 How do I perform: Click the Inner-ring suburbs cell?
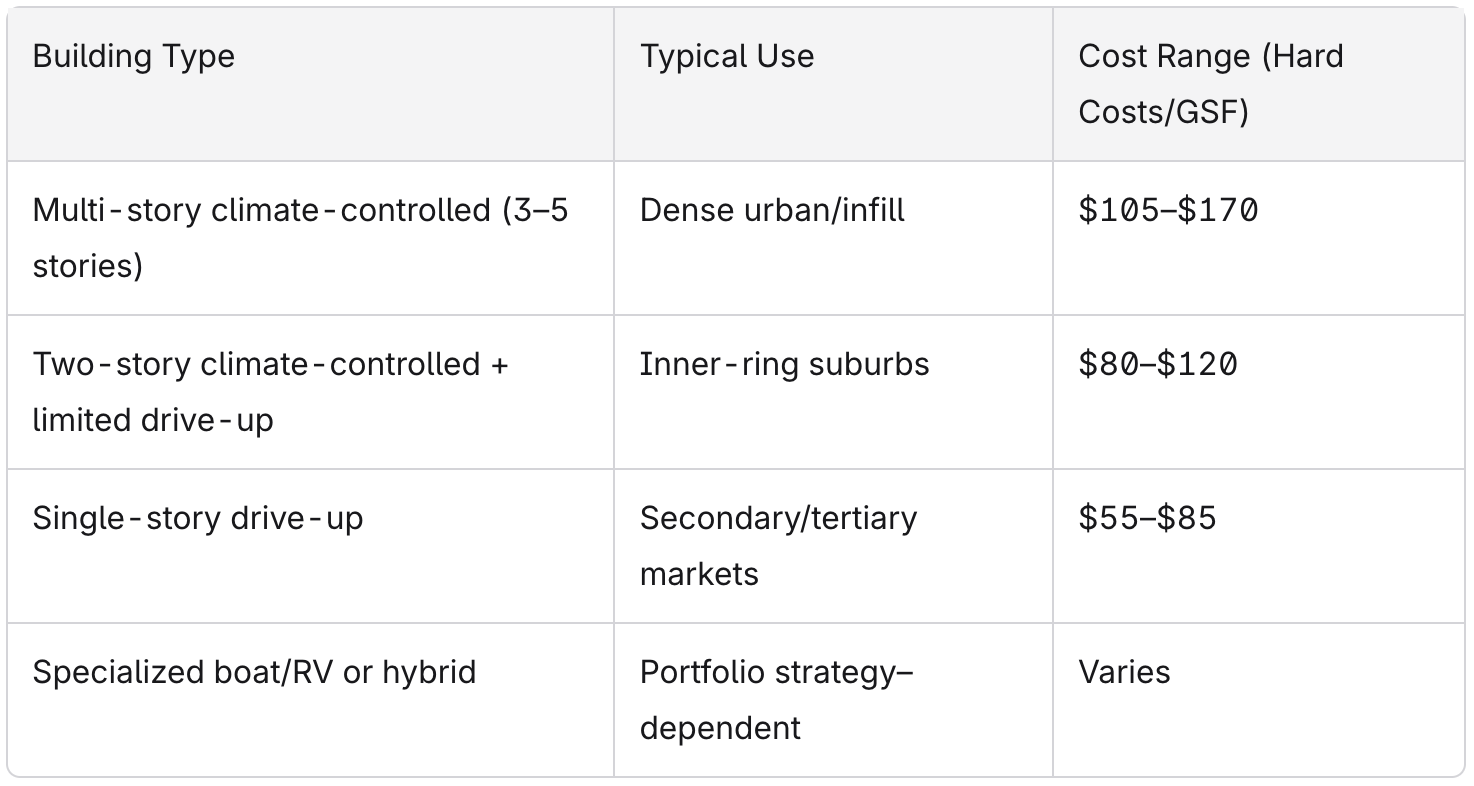[x=833, y=392]
